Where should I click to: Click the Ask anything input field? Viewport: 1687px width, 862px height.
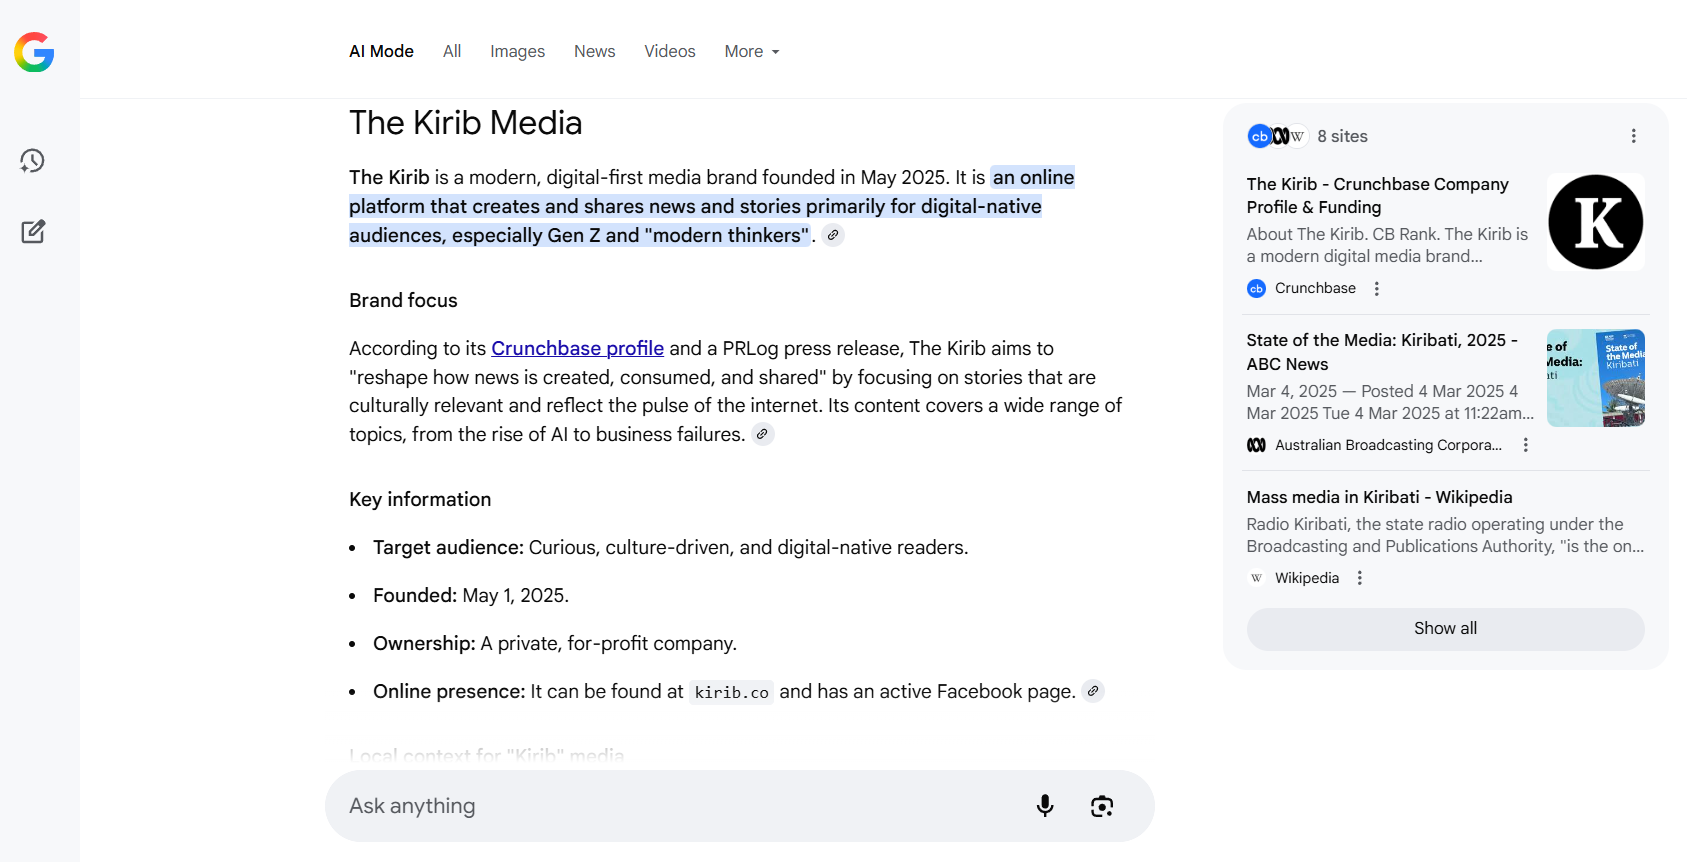click(x=680, y=806)
